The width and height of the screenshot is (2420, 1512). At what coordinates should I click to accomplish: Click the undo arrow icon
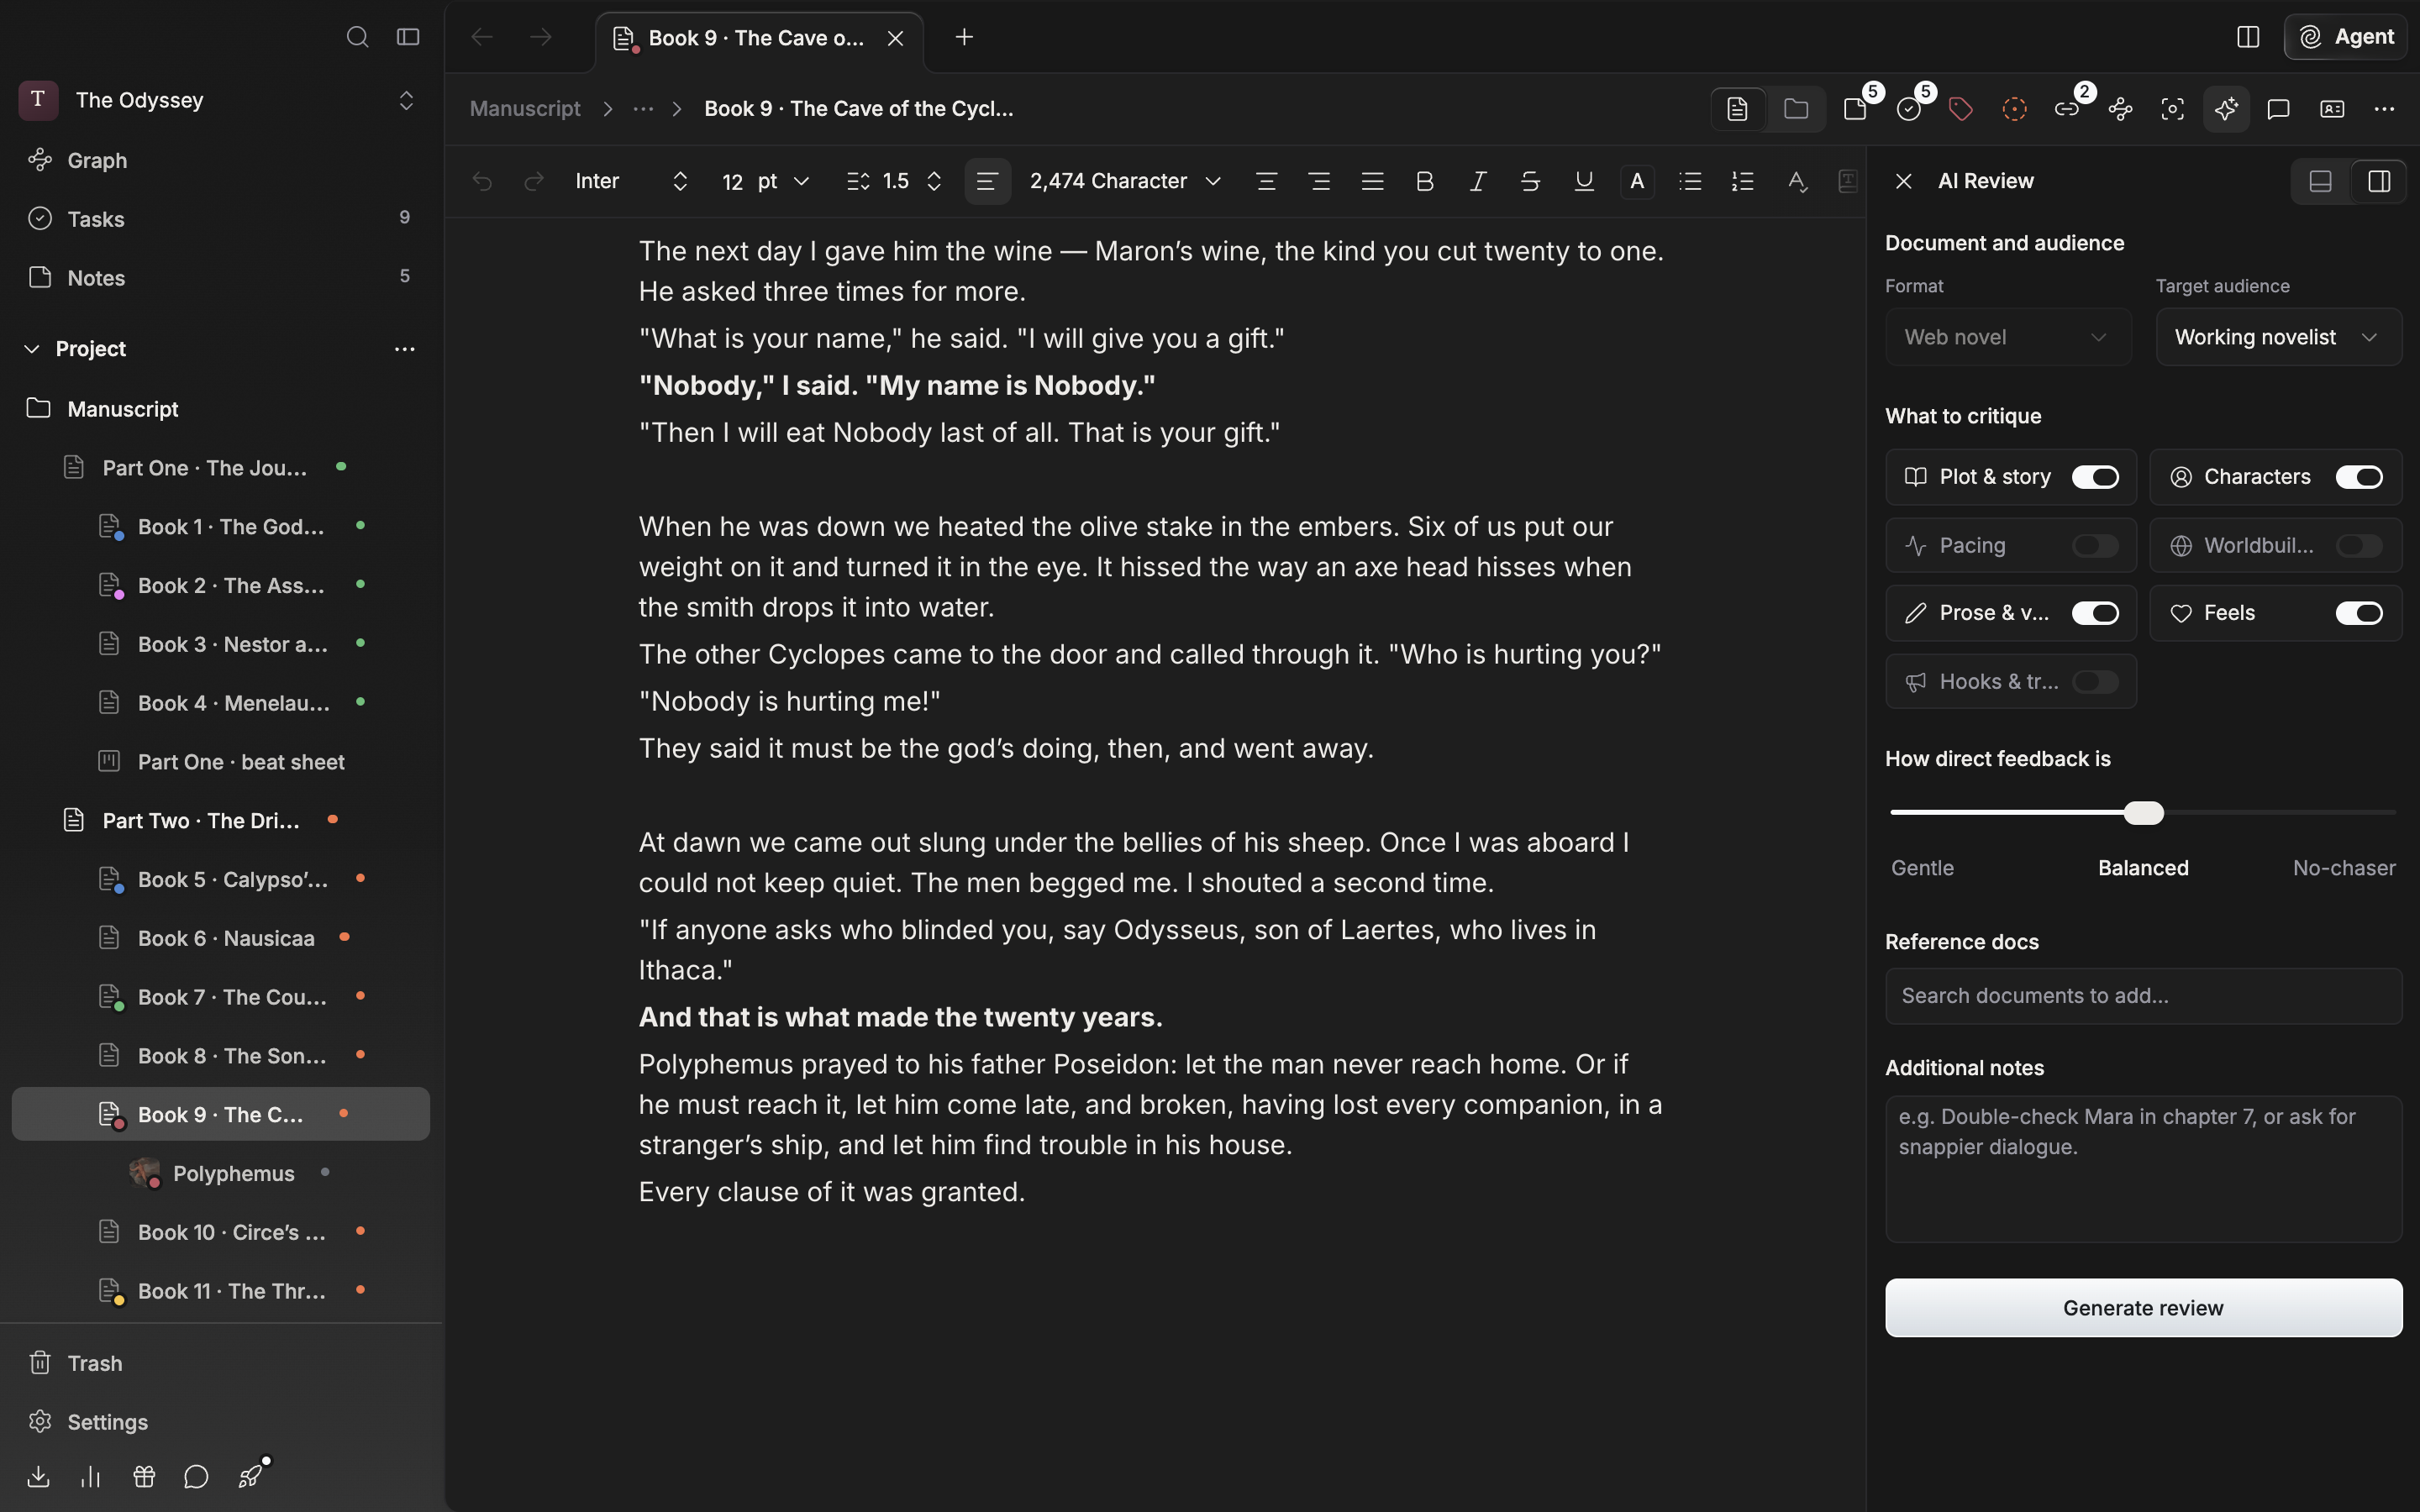coord(482,181)
